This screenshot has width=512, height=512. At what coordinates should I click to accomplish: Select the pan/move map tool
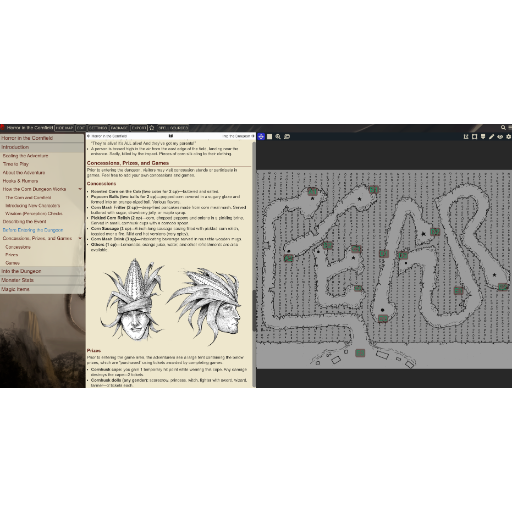click(261, 137)
